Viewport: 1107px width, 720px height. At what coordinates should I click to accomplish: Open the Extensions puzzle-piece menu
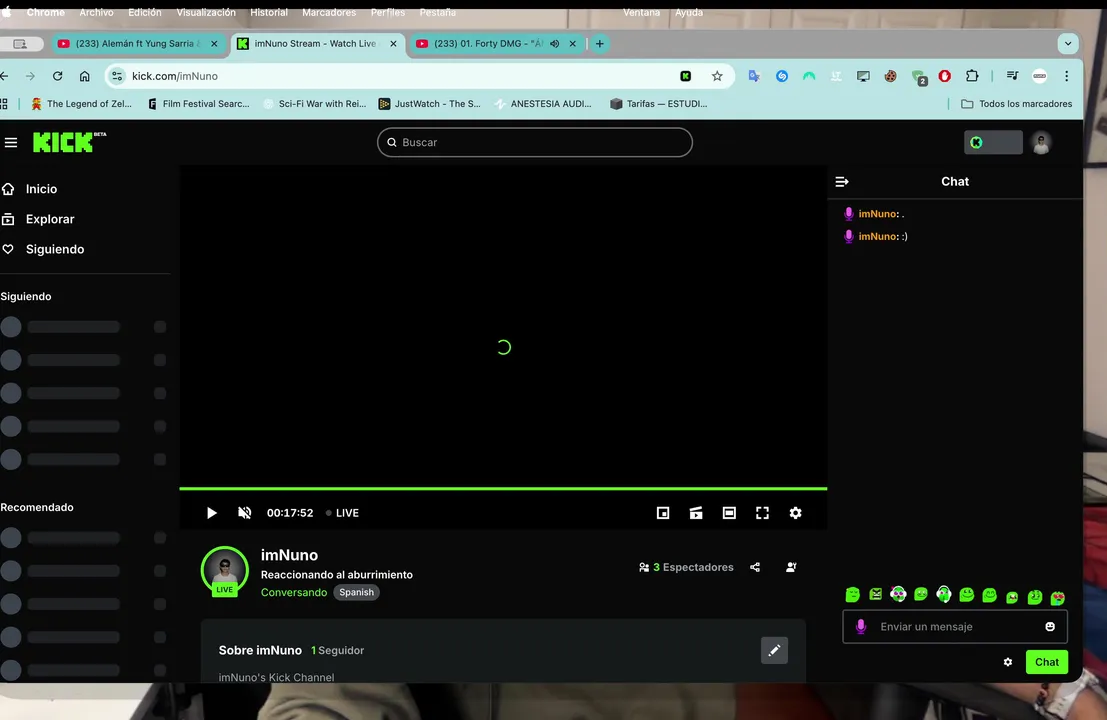click(972, 76)
